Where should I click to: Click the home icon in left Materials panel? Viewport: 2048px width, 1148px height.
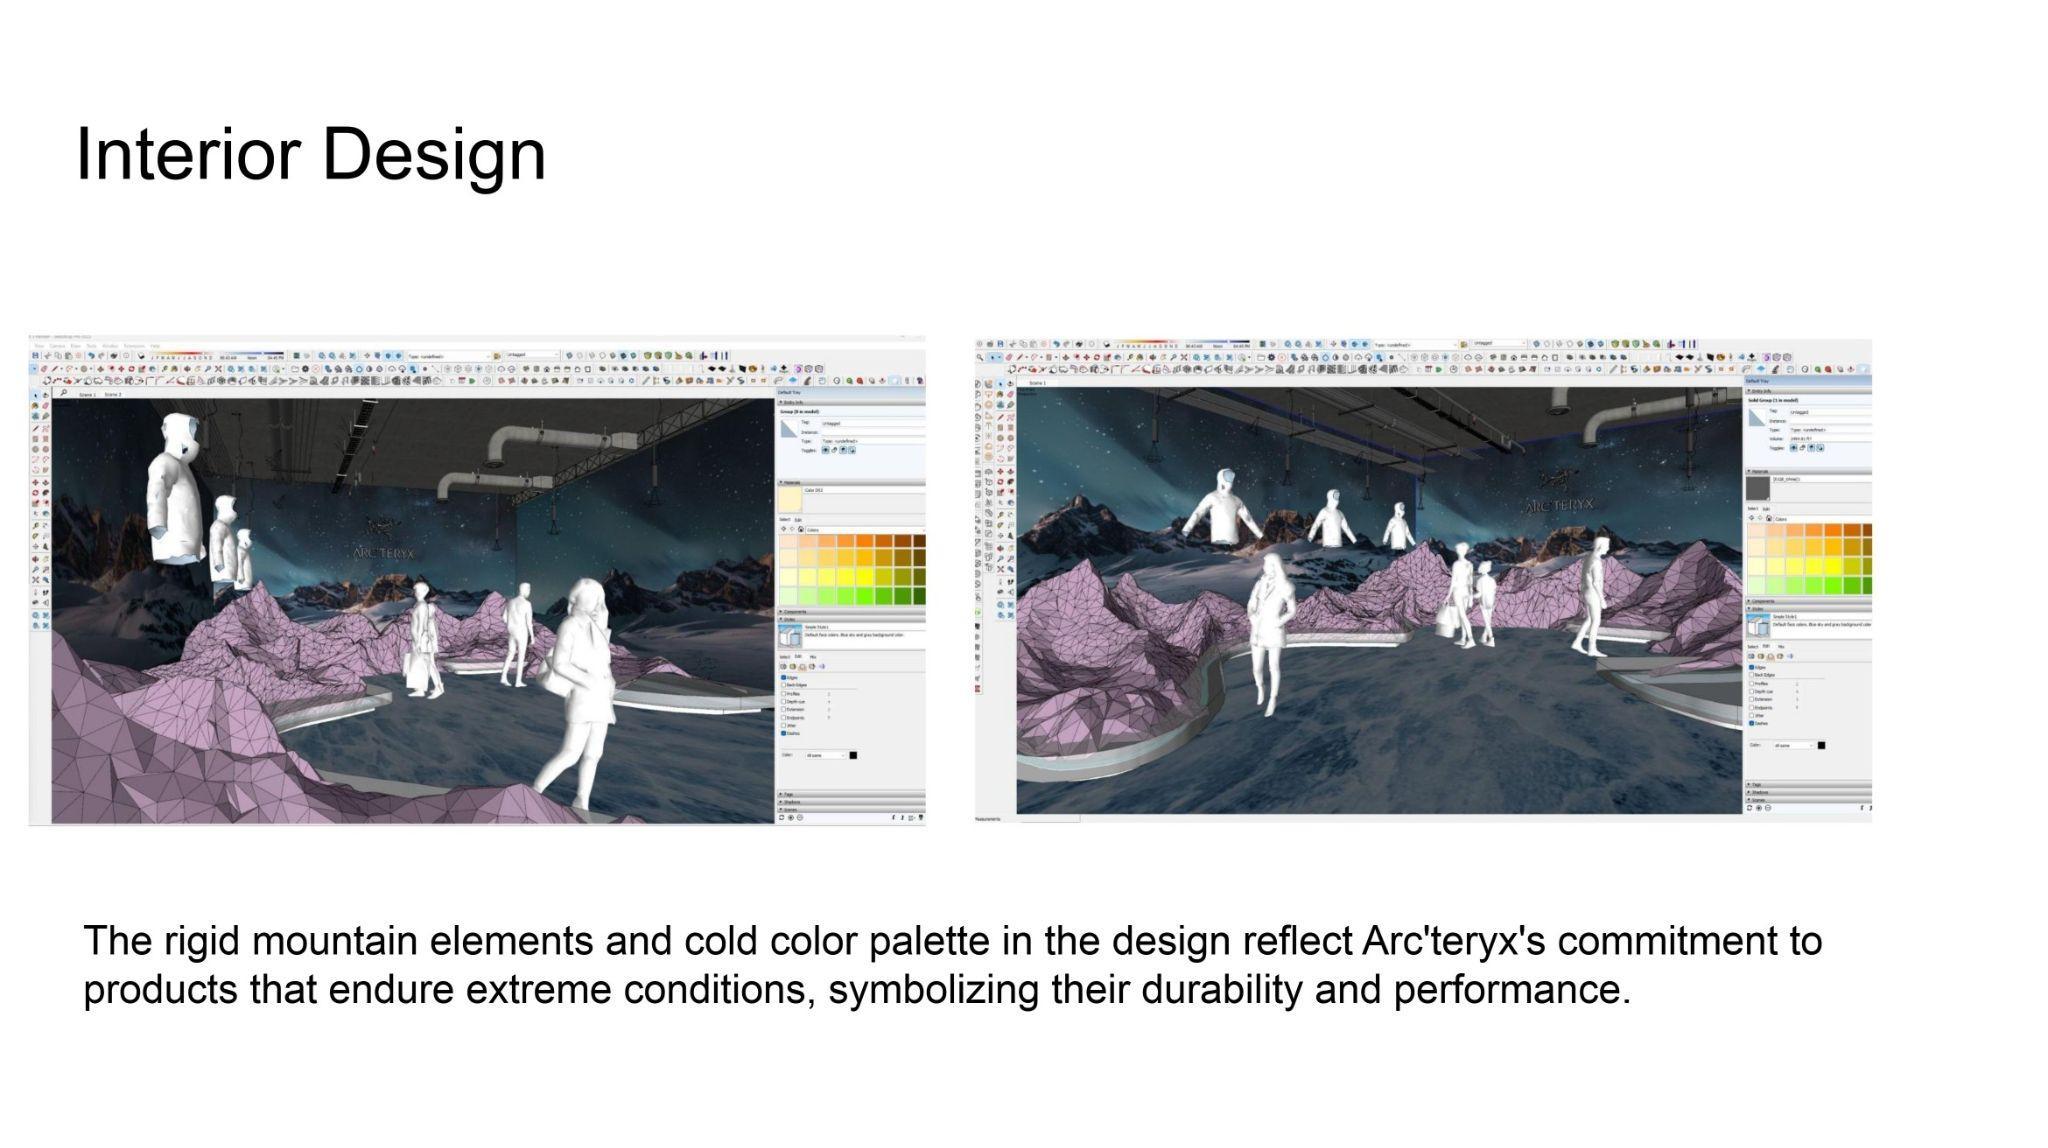(x=801, y=529)
